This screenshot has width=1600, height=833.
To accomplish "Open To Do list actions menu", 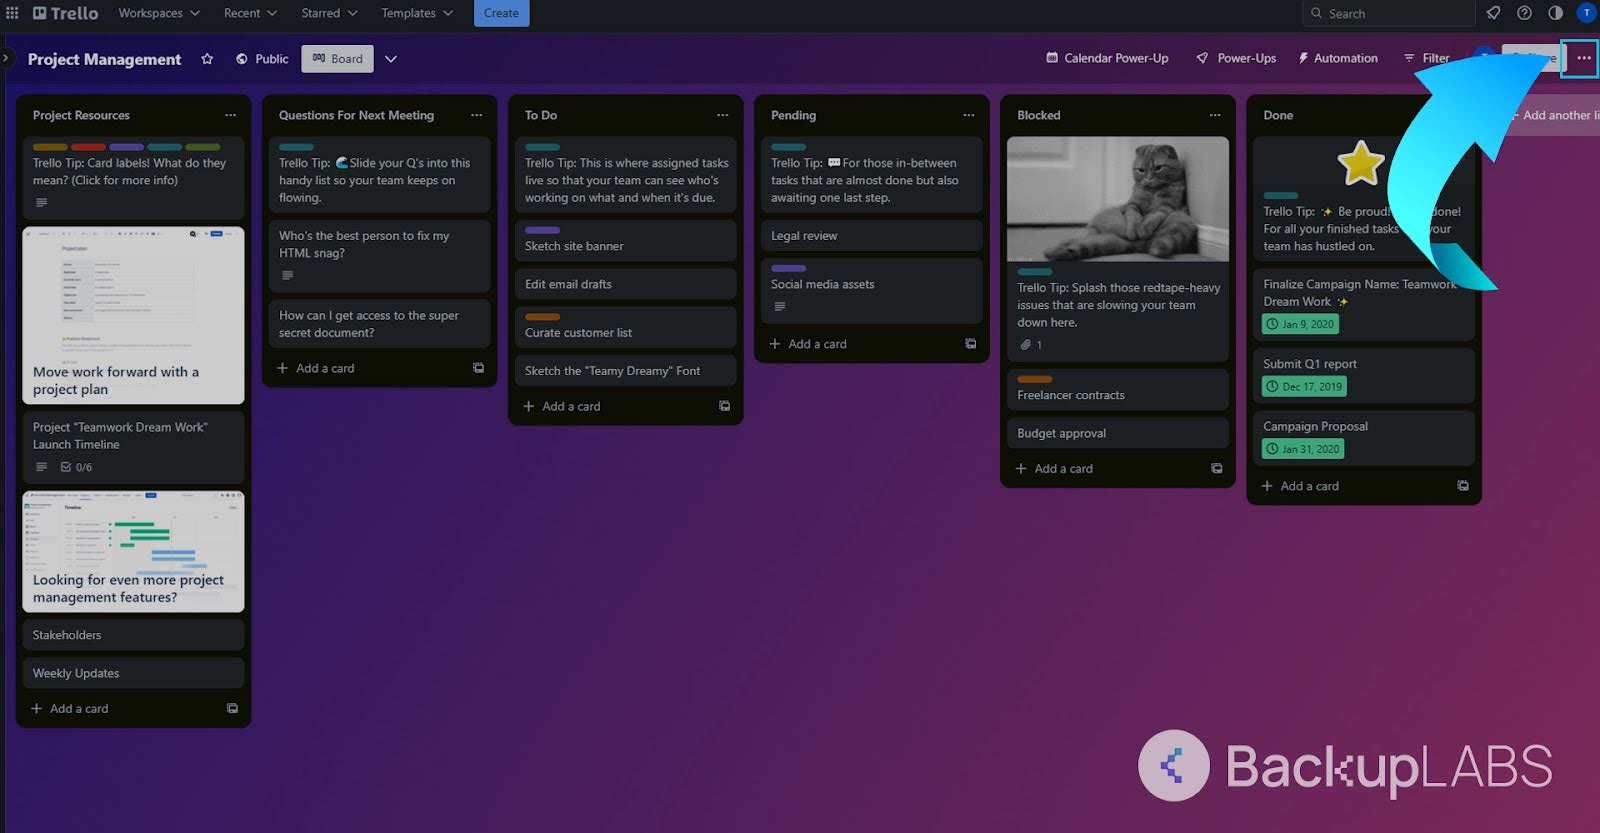I will pos(722,115).
